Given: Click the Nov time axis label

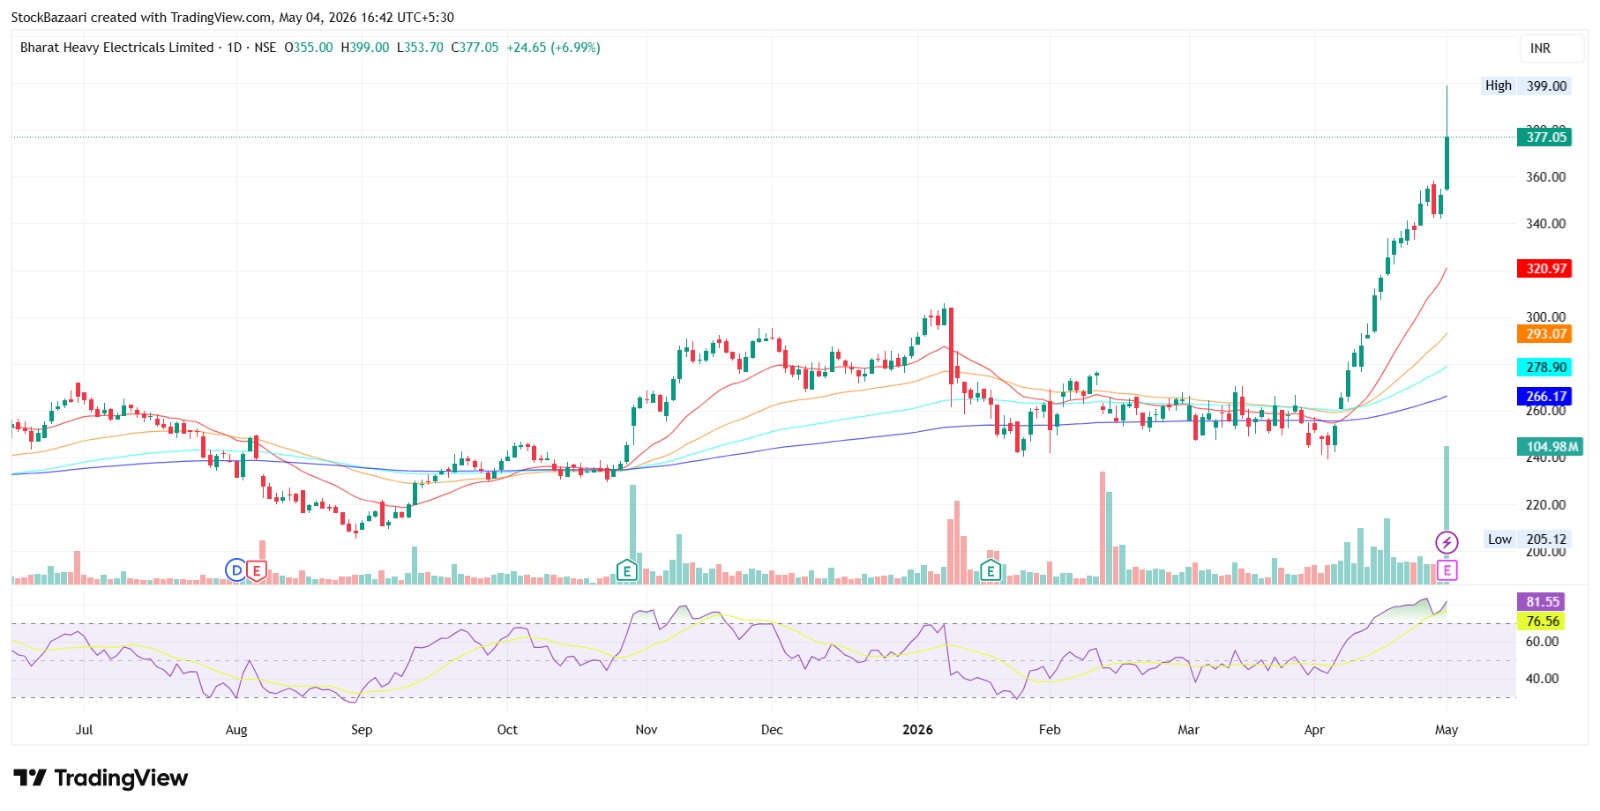Looking at the screenshot, I should [647, 730].
